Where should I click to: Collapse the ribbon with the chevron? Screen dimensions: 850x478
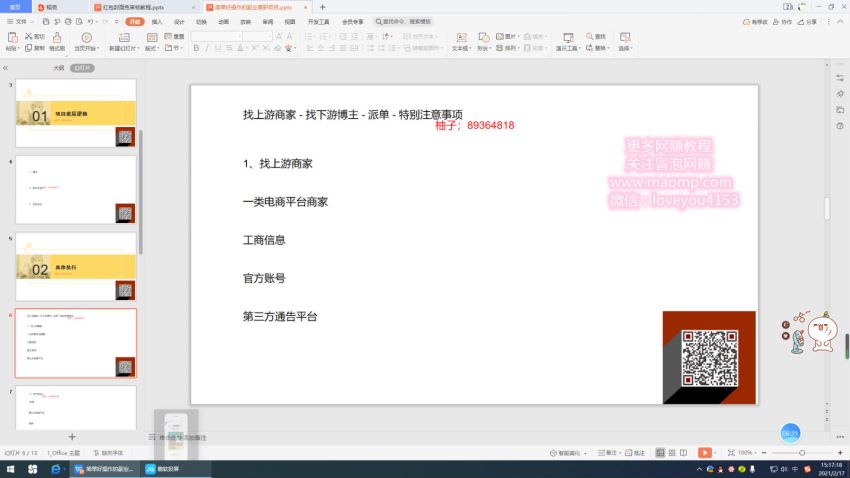coord(840,22)
